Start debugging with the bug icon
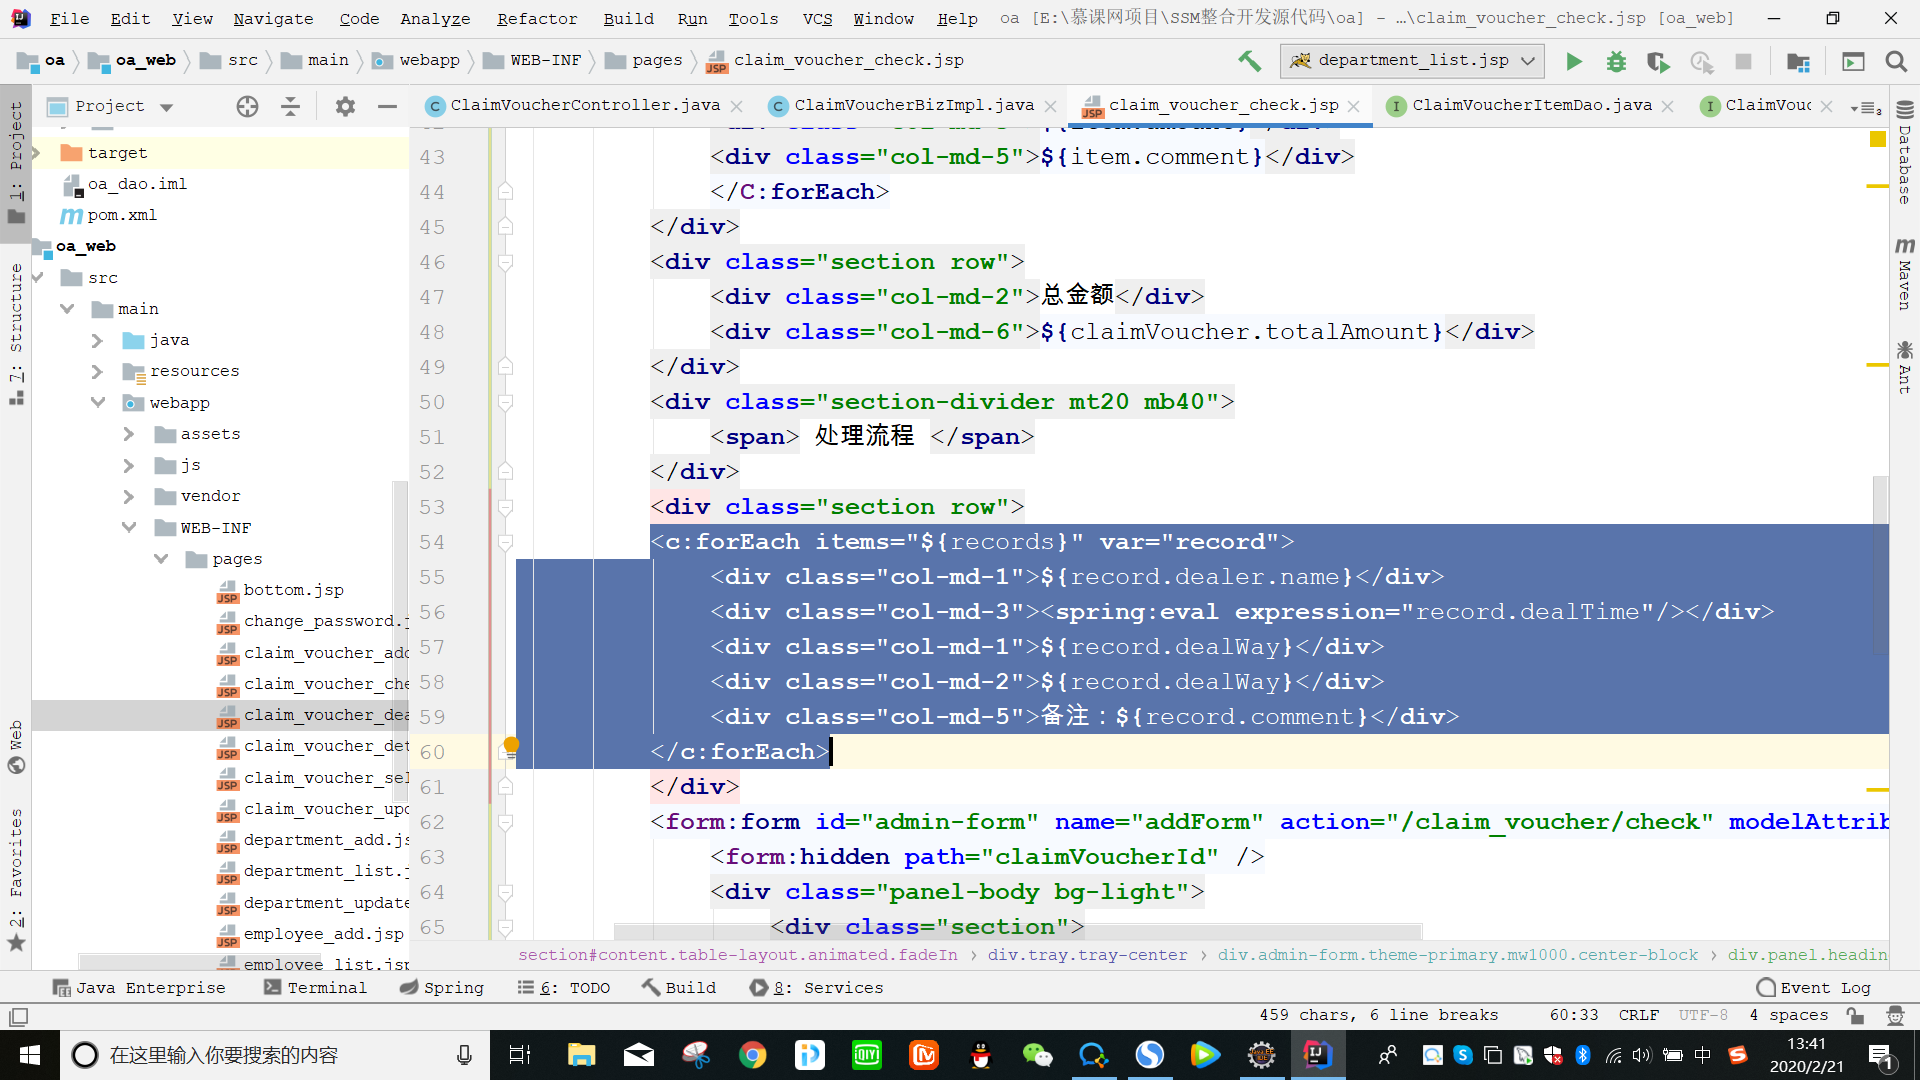 coord(1616,62)
